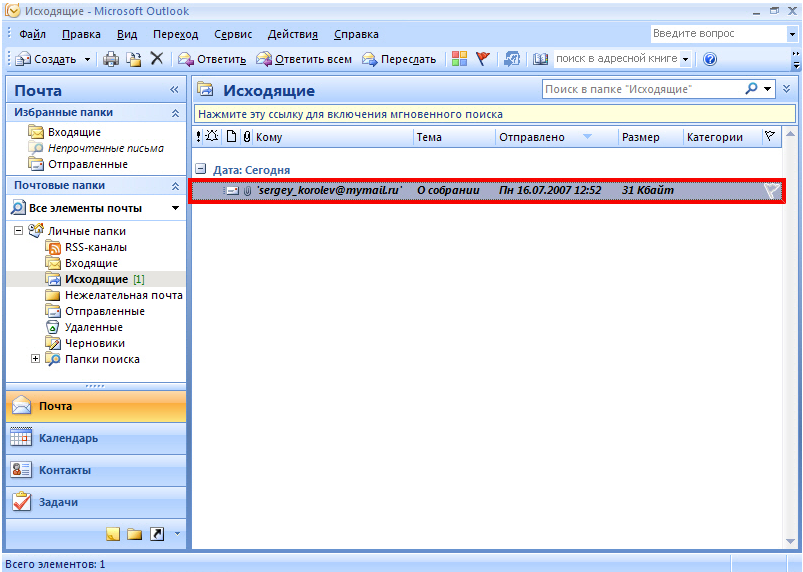The image size is (803, 572).
Task: Open the Переход menu
Action: (x=175, y=34)
